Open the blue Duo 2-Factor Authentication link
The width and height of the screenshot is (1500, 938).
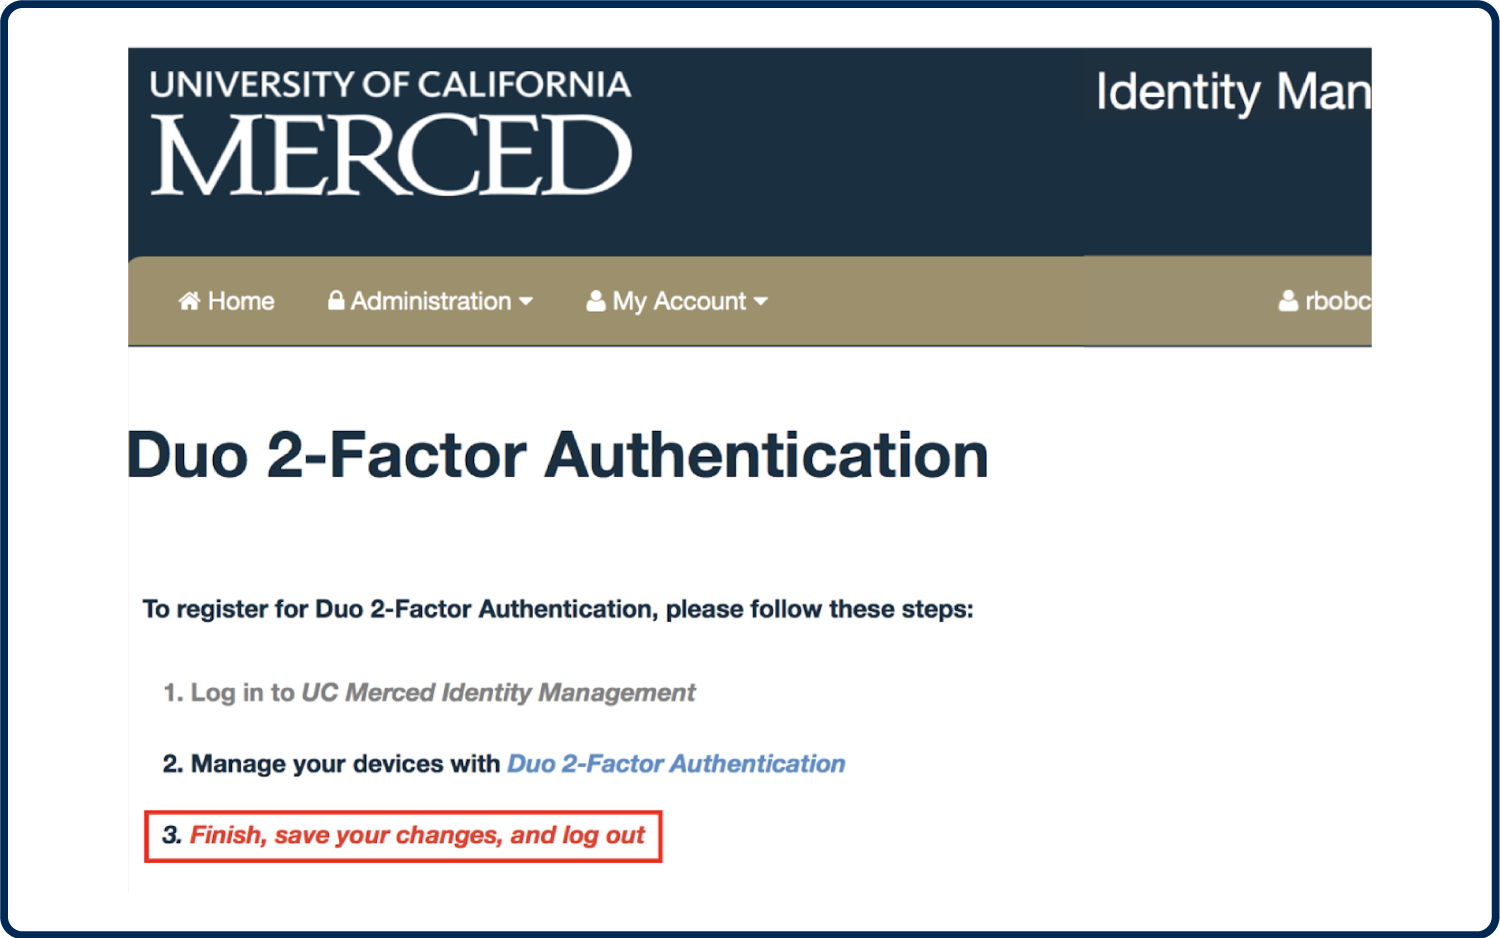click(676, 764)
